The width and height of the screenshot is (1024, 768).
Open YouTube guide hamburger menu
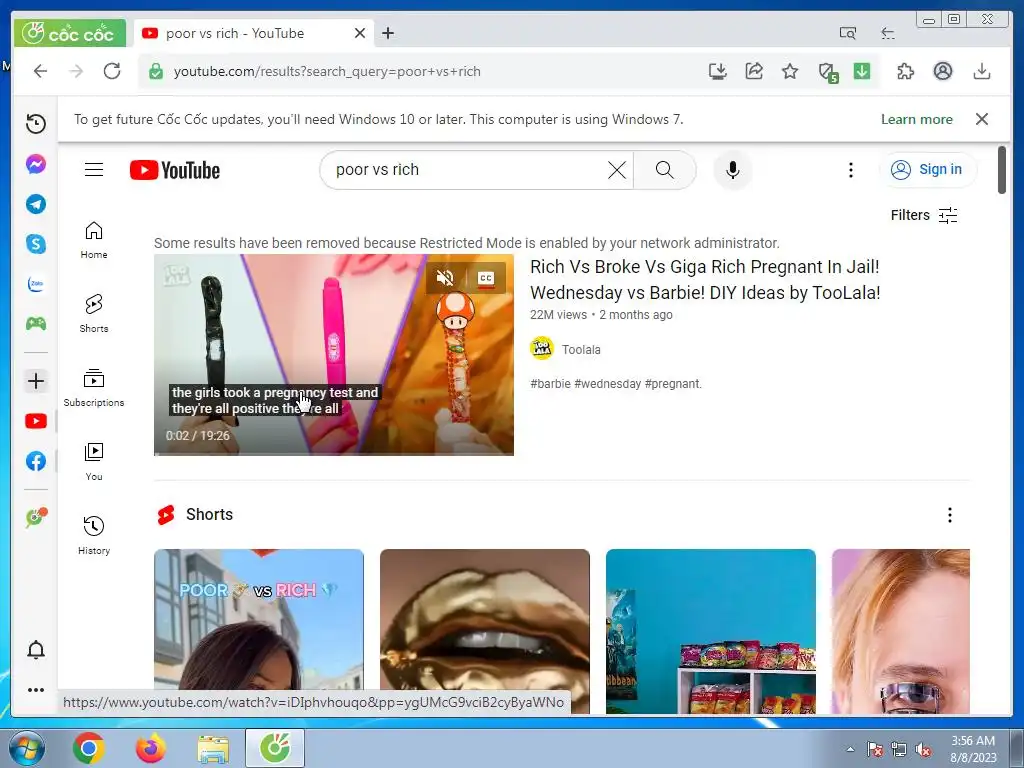(94, 170)
